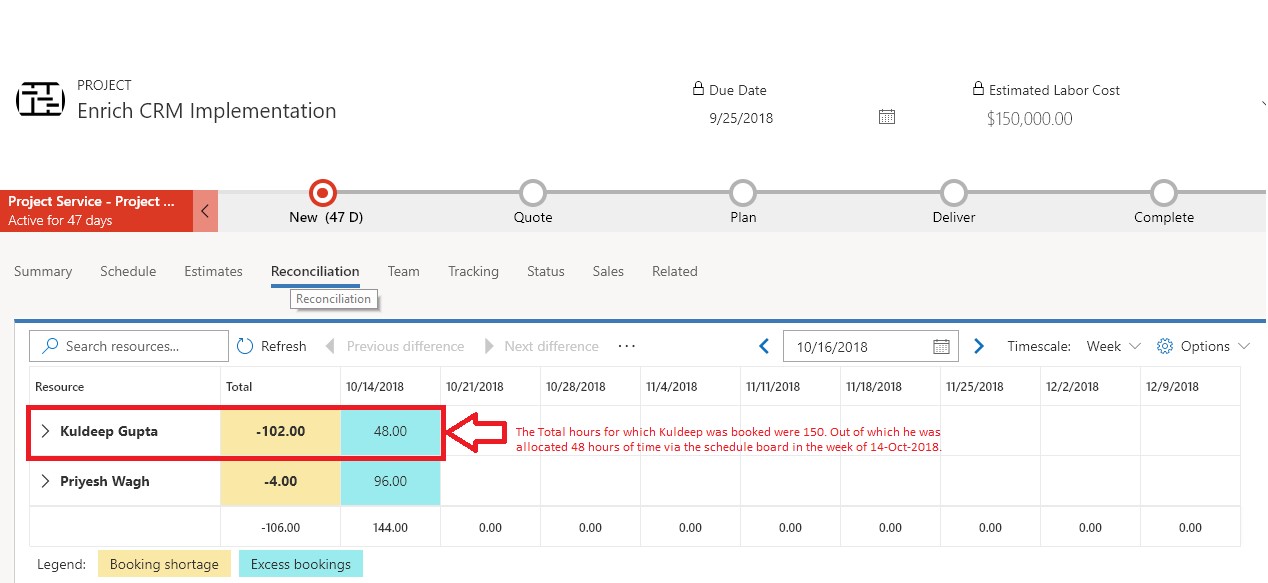Click the lock icon beside Estimated Labor Cost
The width and height of the screenshot is (1268, 583).
coord(978,89)
